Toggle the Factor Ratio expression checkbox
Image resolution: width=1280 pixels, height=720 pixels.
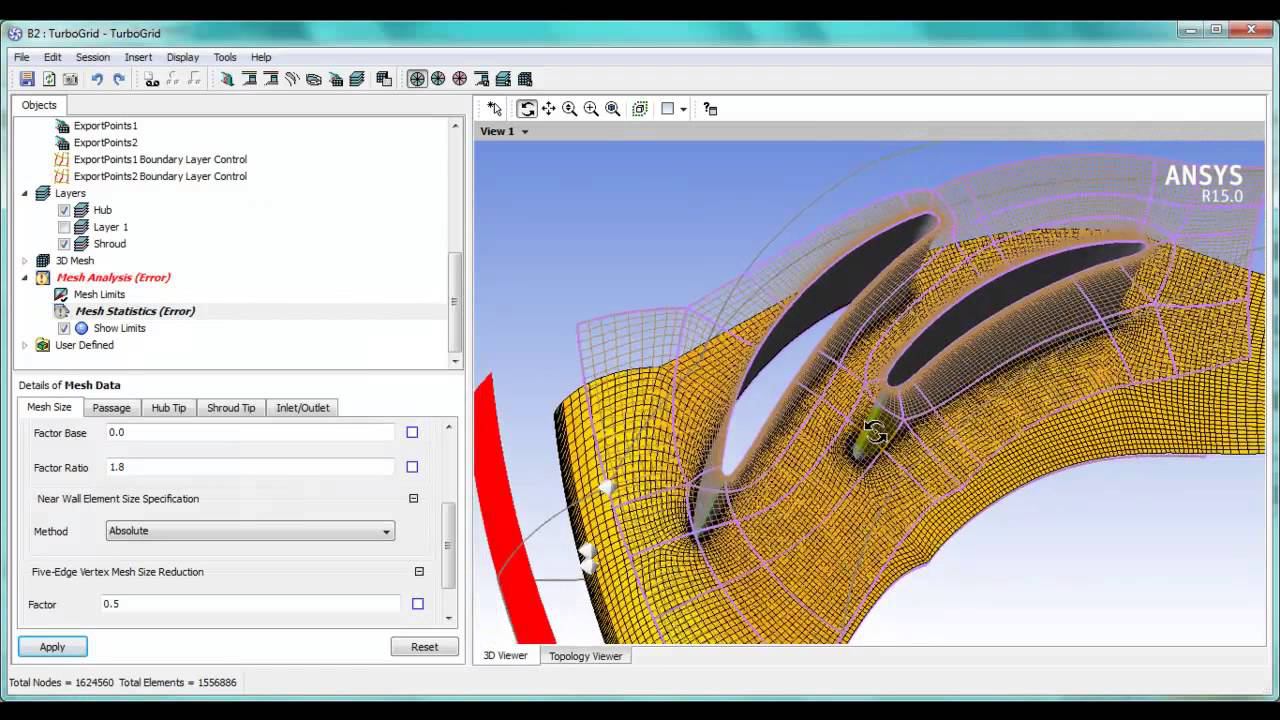click(412, 467)
